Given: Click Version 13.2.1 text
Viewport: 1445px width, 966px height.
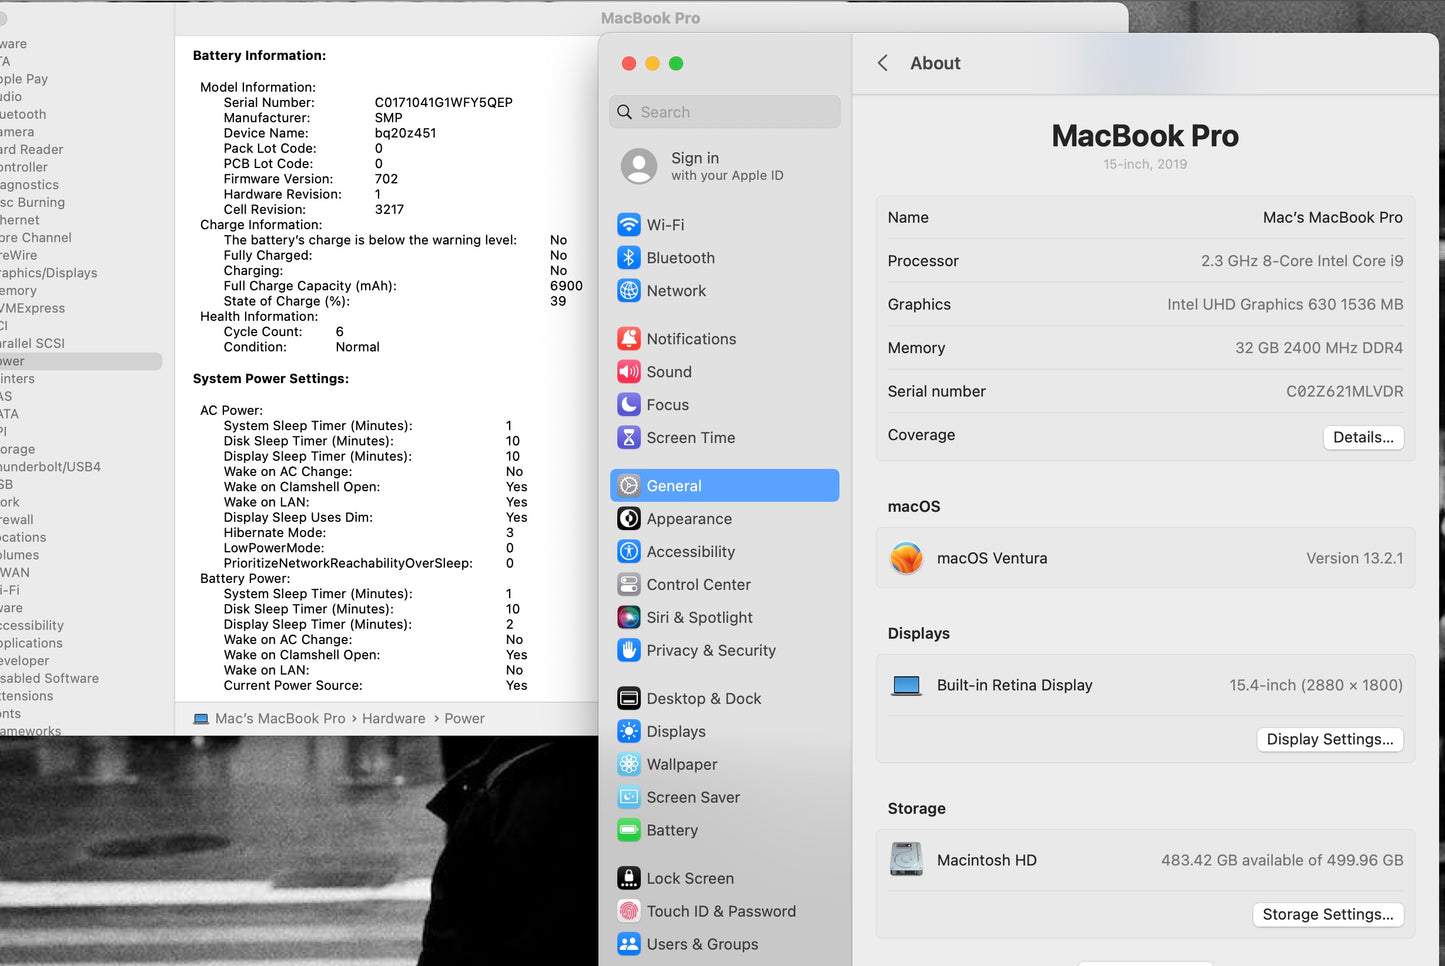Looking at the screenshot, I should pyautogui.click(x=1354, y=559).
